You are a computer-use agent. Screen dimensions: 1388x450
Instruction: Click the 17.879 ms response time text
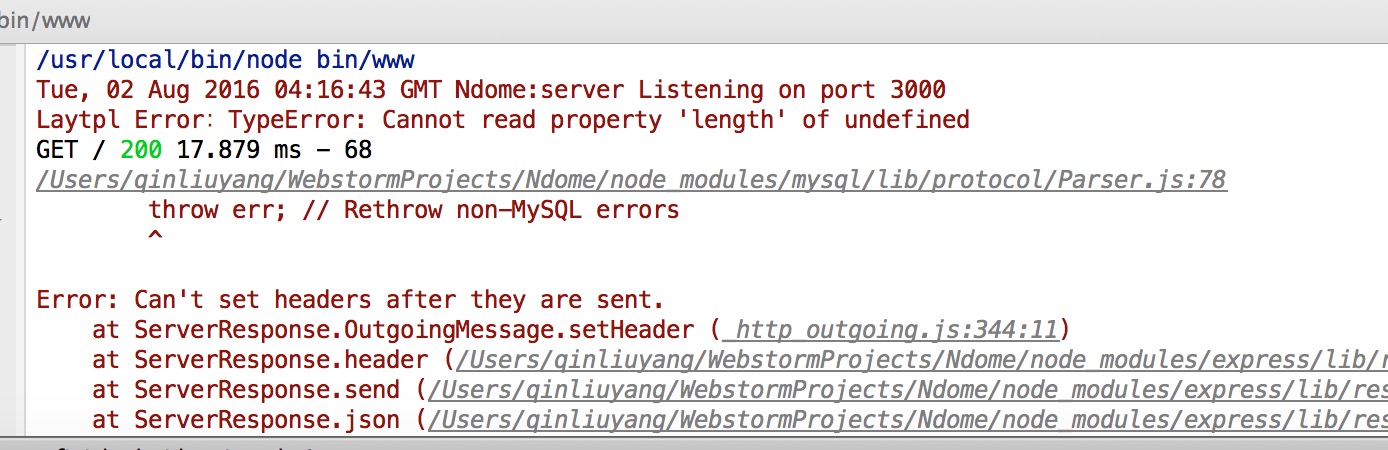click(x=245, y=150)
